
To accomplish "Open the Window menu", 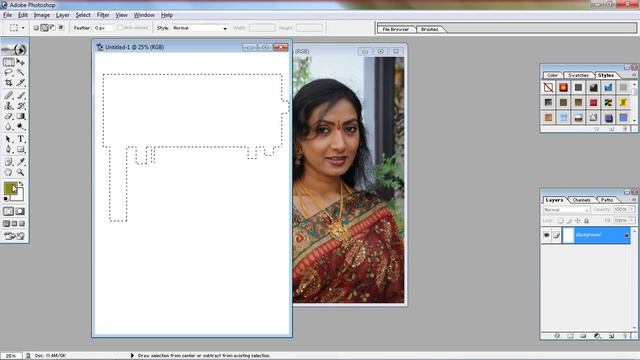I will click(x=144, y=15).
